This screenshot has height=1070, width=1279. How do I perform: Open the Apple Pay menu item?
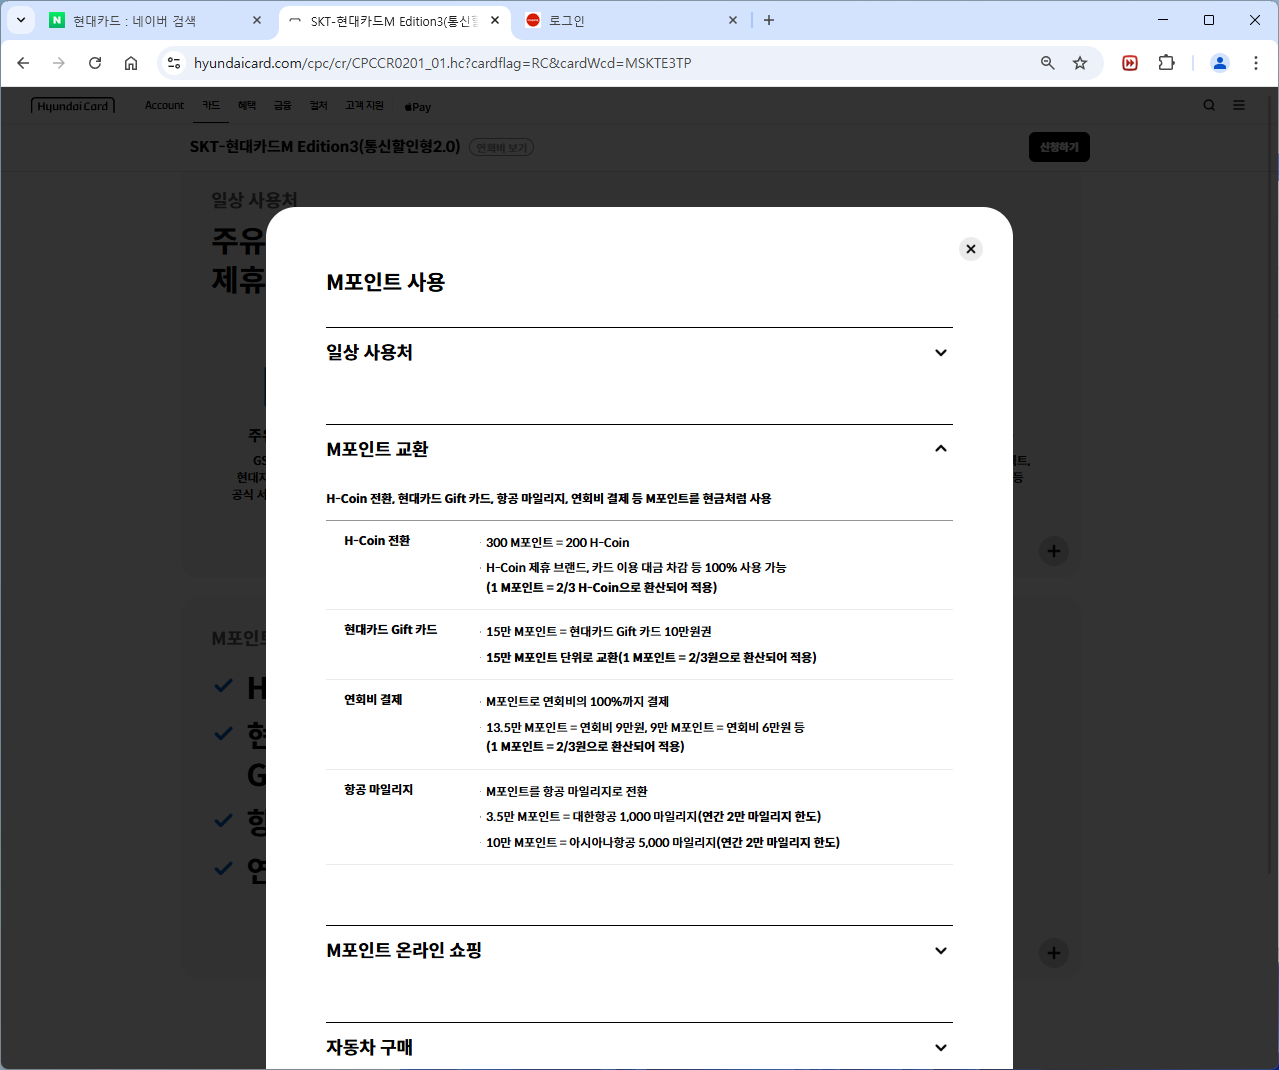(418, 106)
